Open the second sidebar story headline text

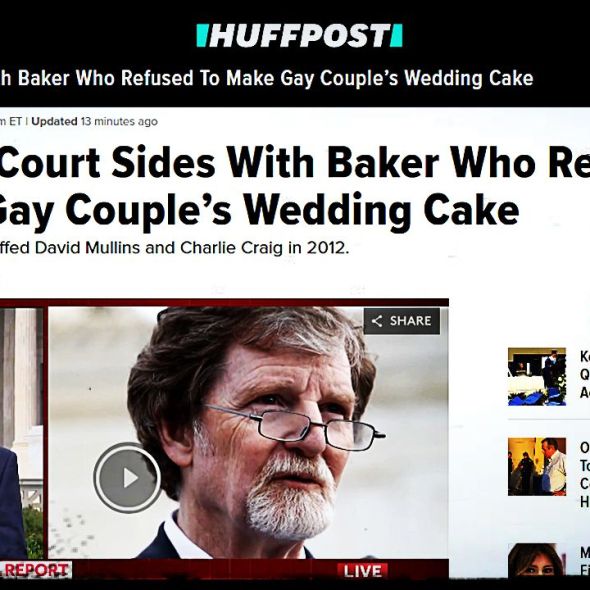pyautogui.click(x=585, y=474)
